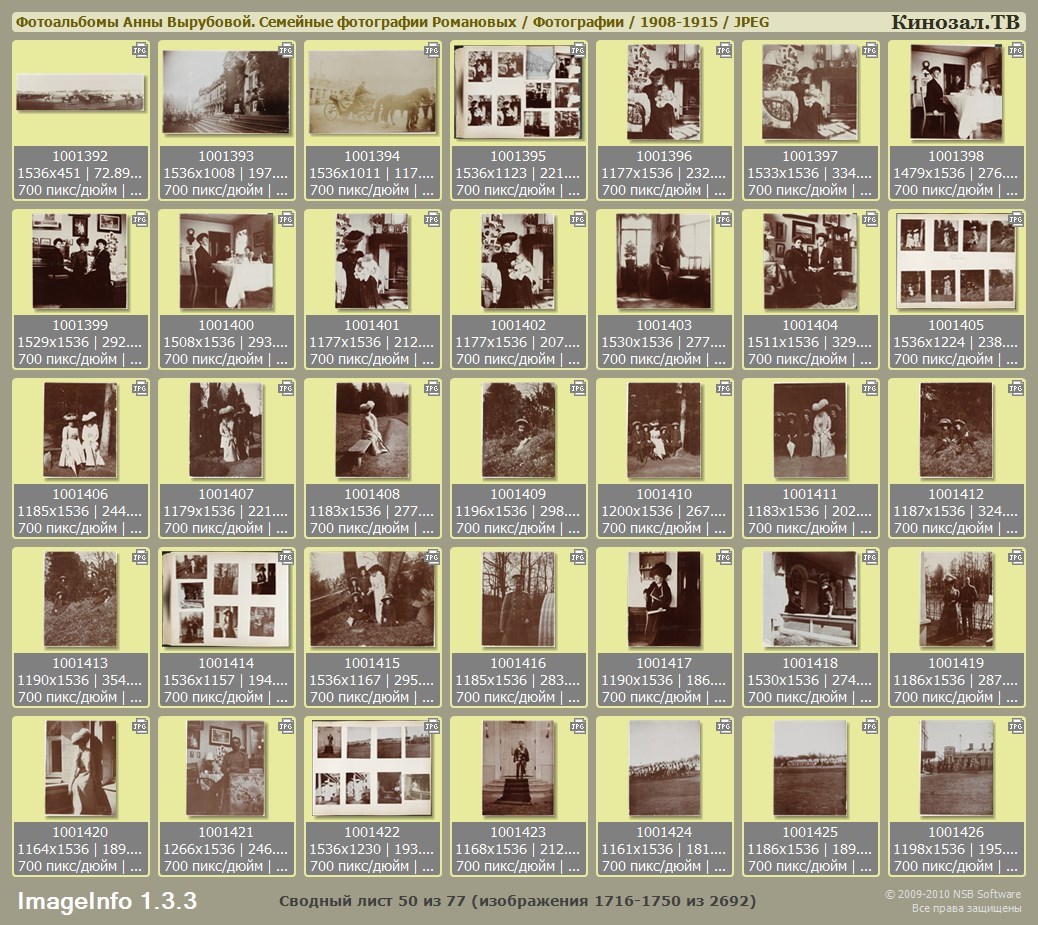The width and height of the screenshot is (1038, 925).
Task: Click the JPG badge on album page 1001405
Action: point(1016,219)
